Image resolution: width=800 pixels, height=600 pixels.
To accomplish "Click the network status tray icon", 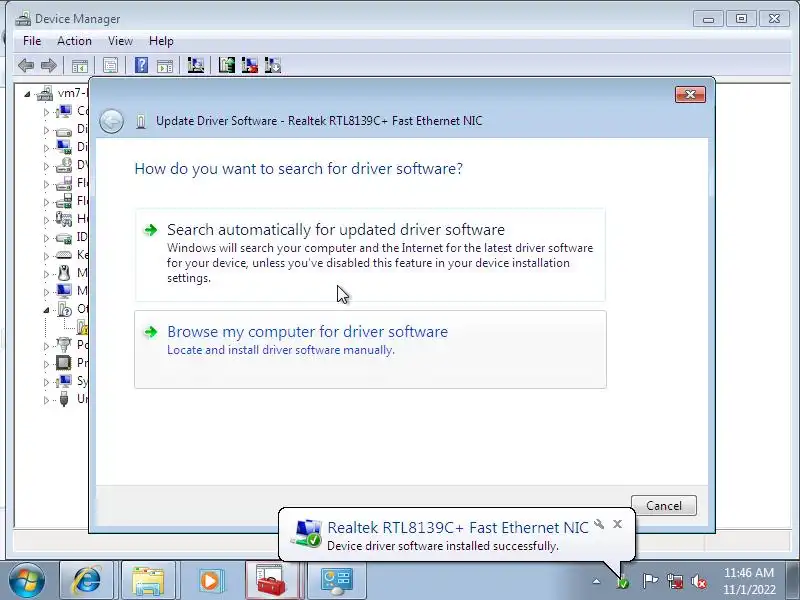I will tap(675, 581).
